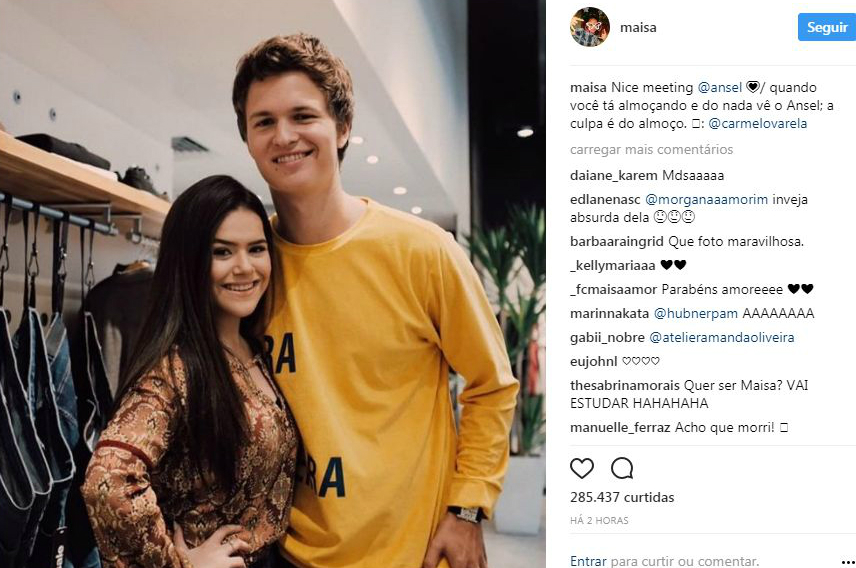Open thesabrinamorais commenter profile
This screenshot has width=856, height=568.
point(625,386)
